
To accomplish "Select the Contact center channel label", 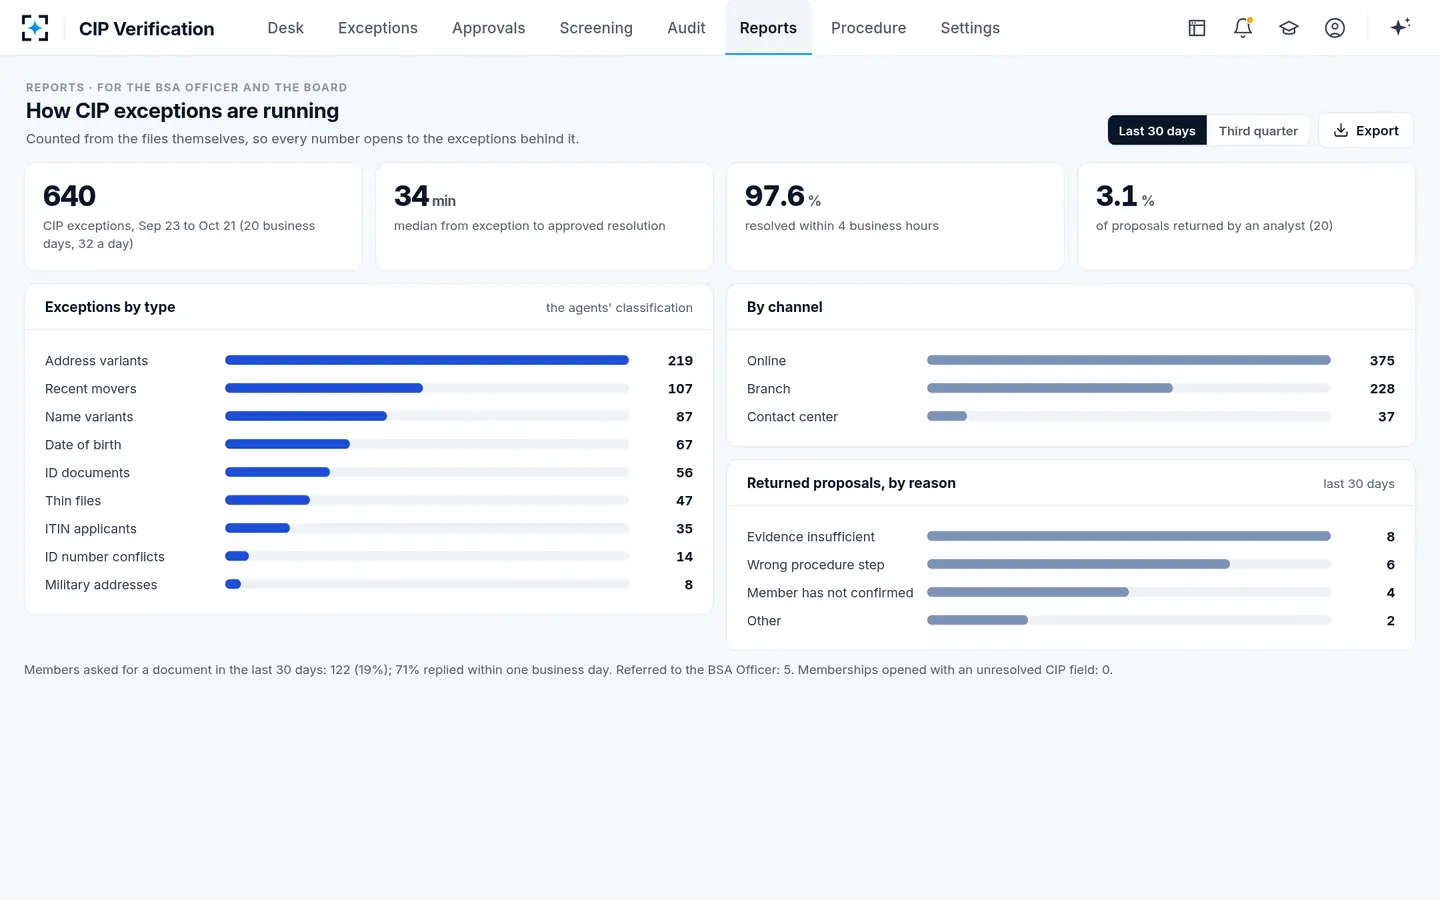I will [x=792, y=417].
